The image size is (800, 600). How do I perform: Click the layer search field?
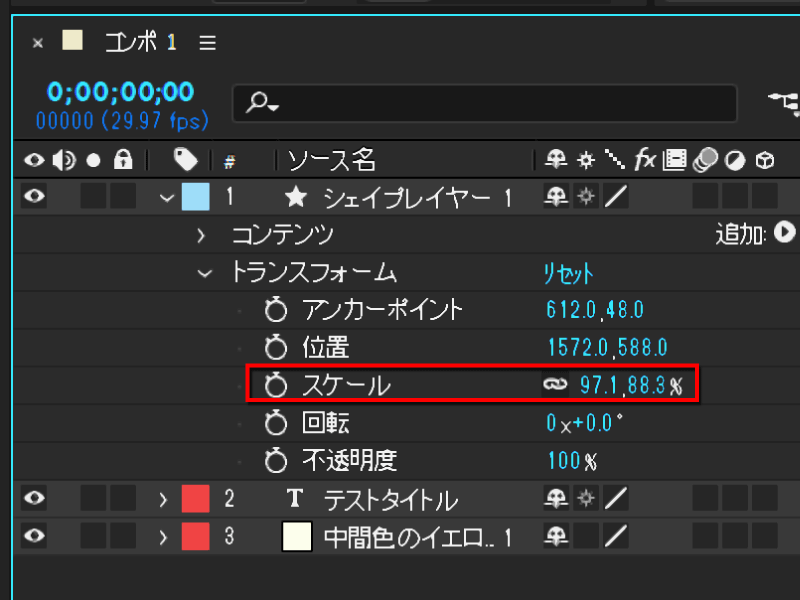click(485, 104)
